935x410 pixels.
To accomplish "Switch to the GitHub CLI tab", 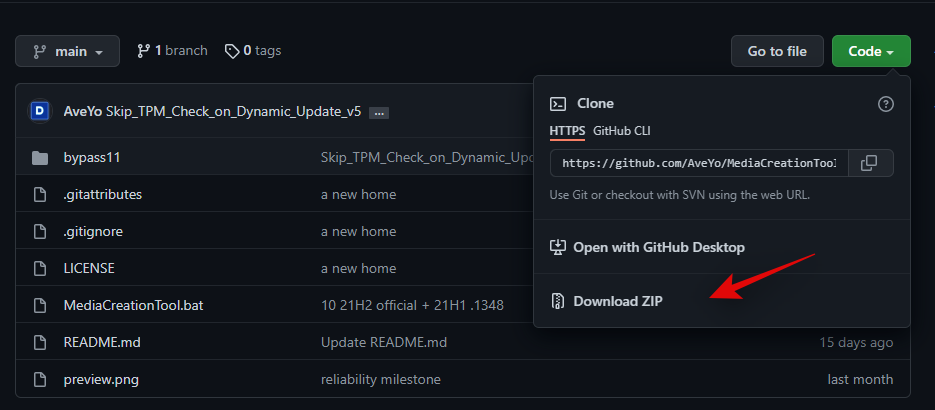I will pos(622,131).
